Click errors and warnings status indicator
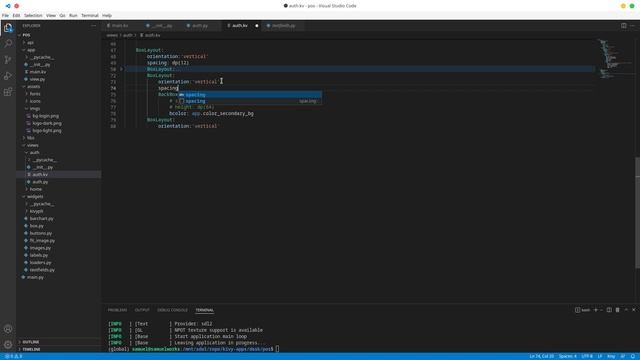 [x=14, y=356]
